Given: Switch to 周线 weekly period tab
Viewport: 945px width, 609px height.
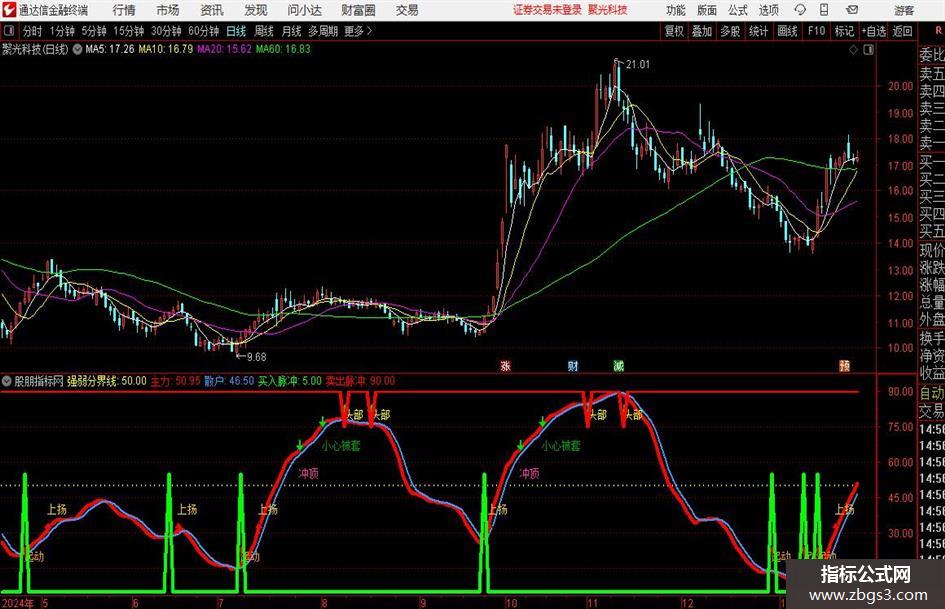Looking at the screenshot, I should [x=264, y=31].
